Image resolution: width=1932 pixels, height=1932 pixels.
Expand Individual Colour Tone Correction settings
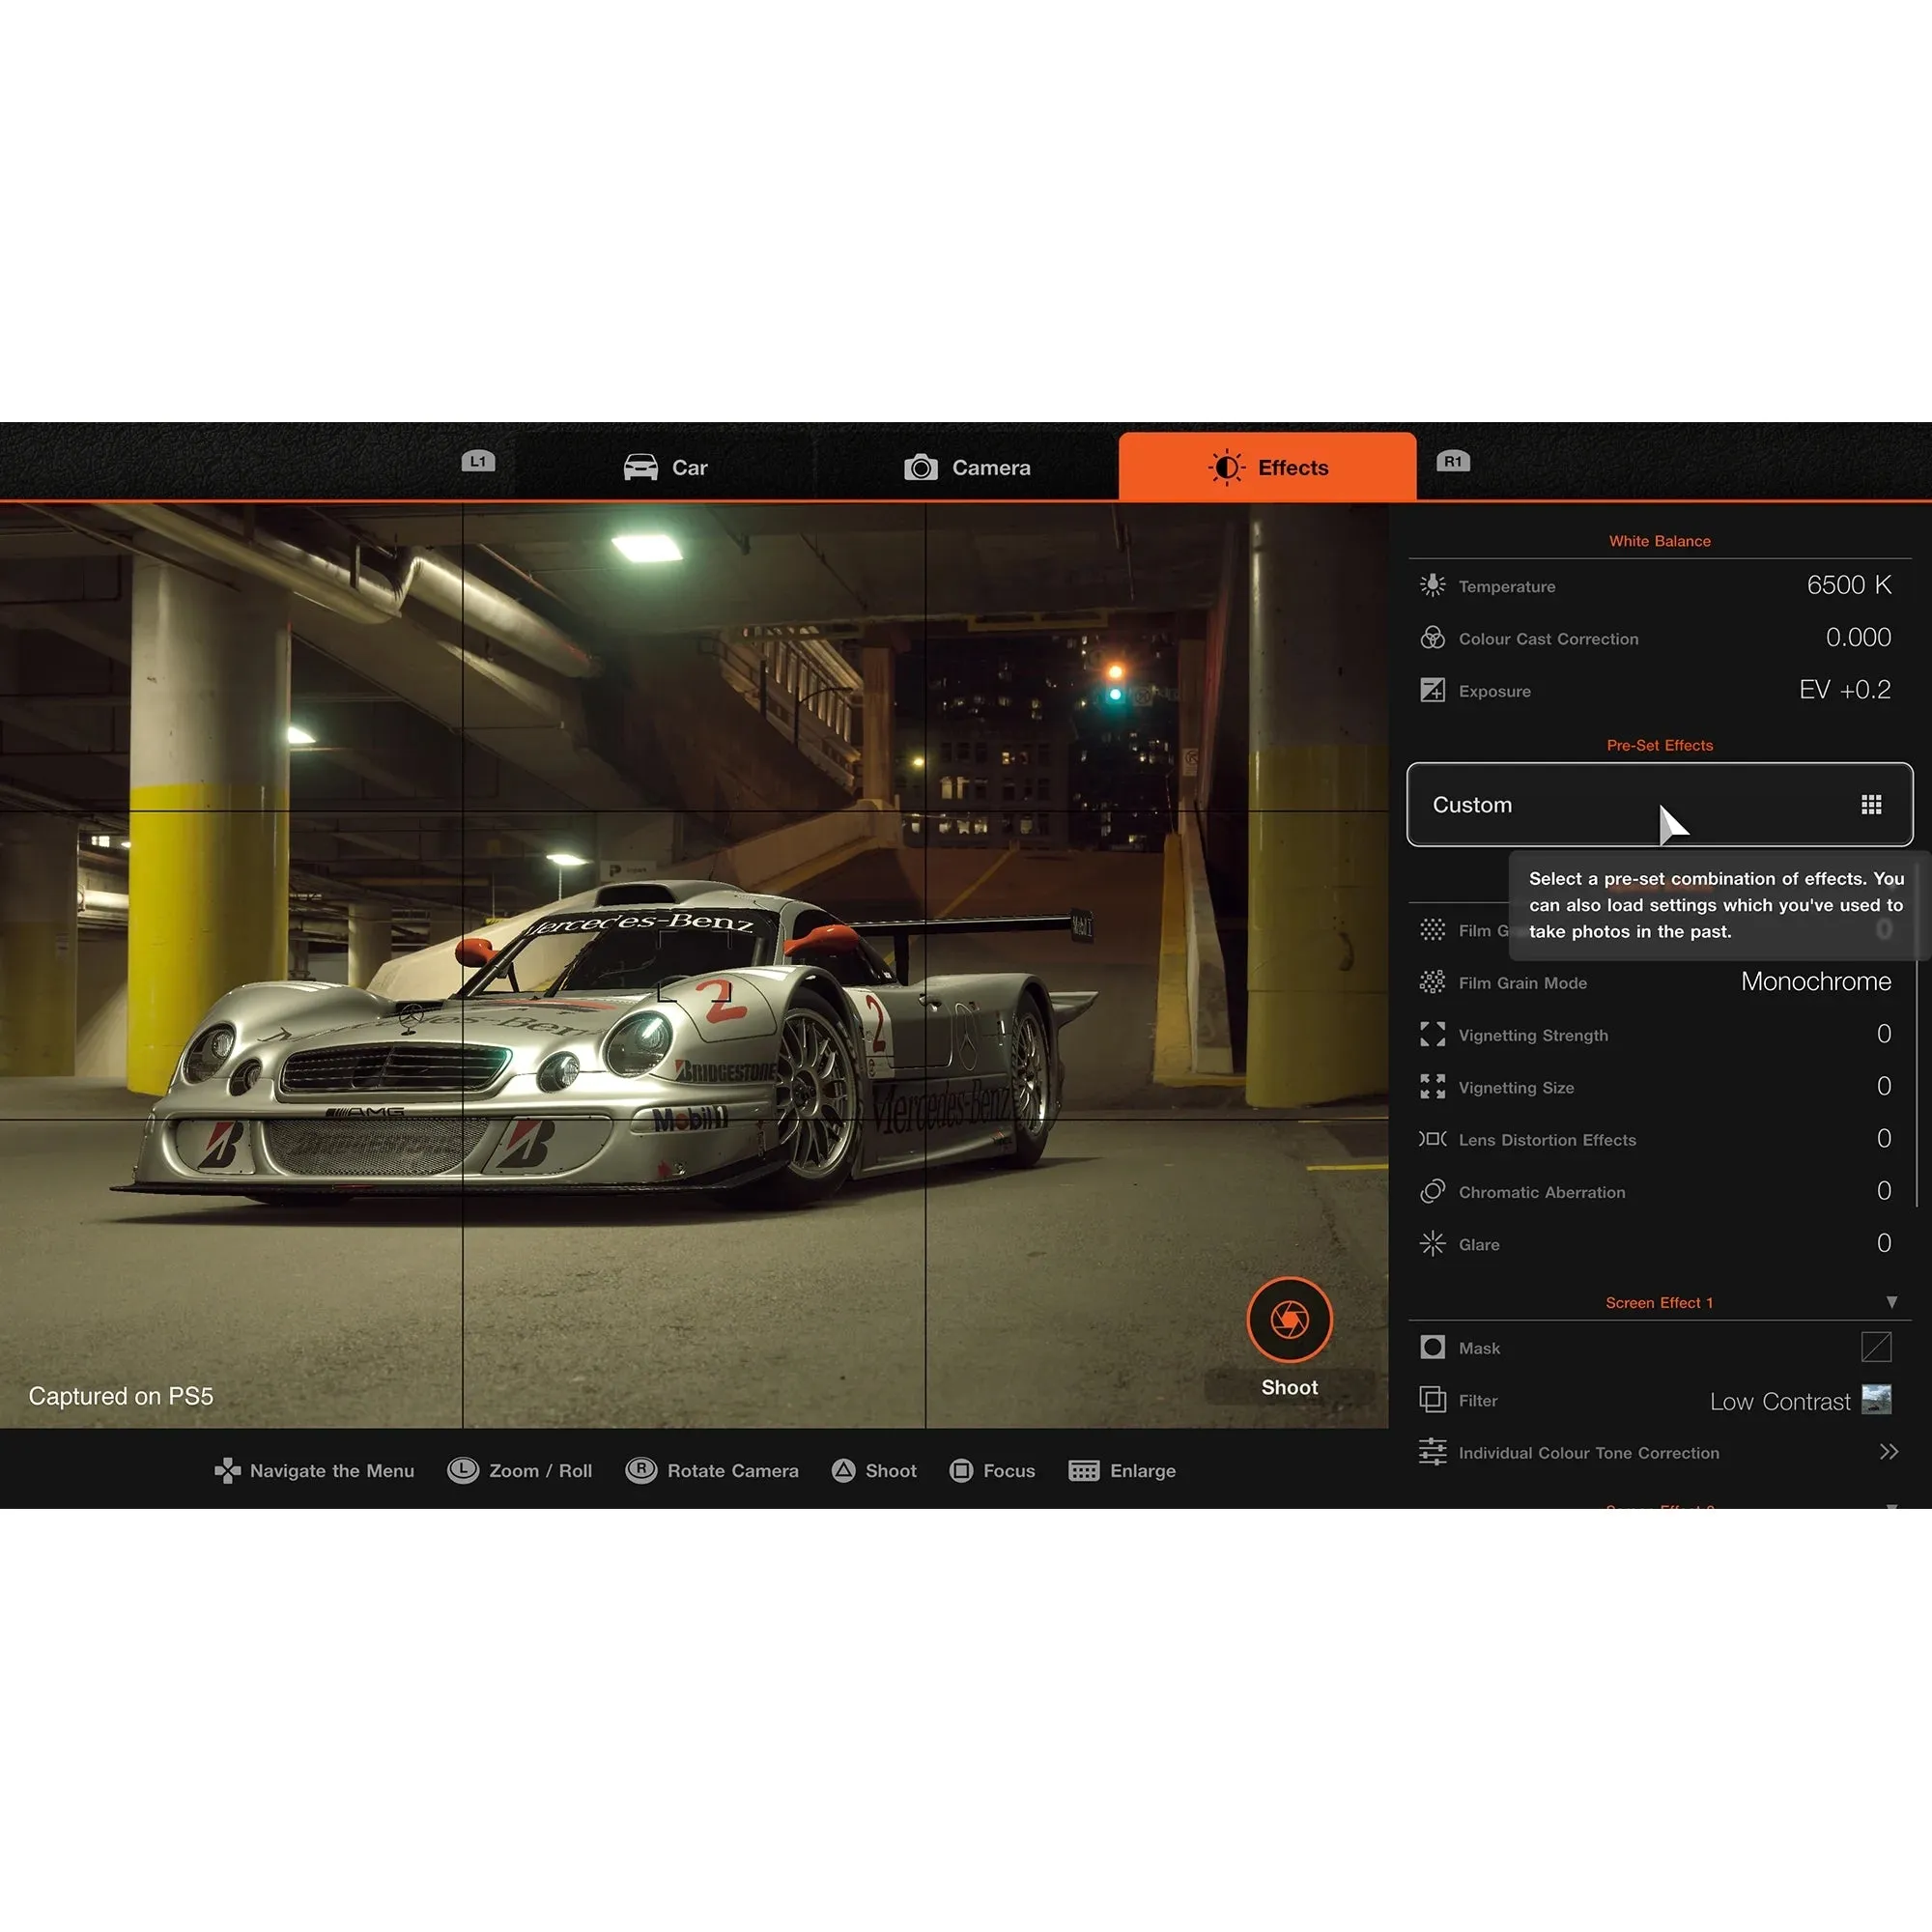[1889, 1452]
